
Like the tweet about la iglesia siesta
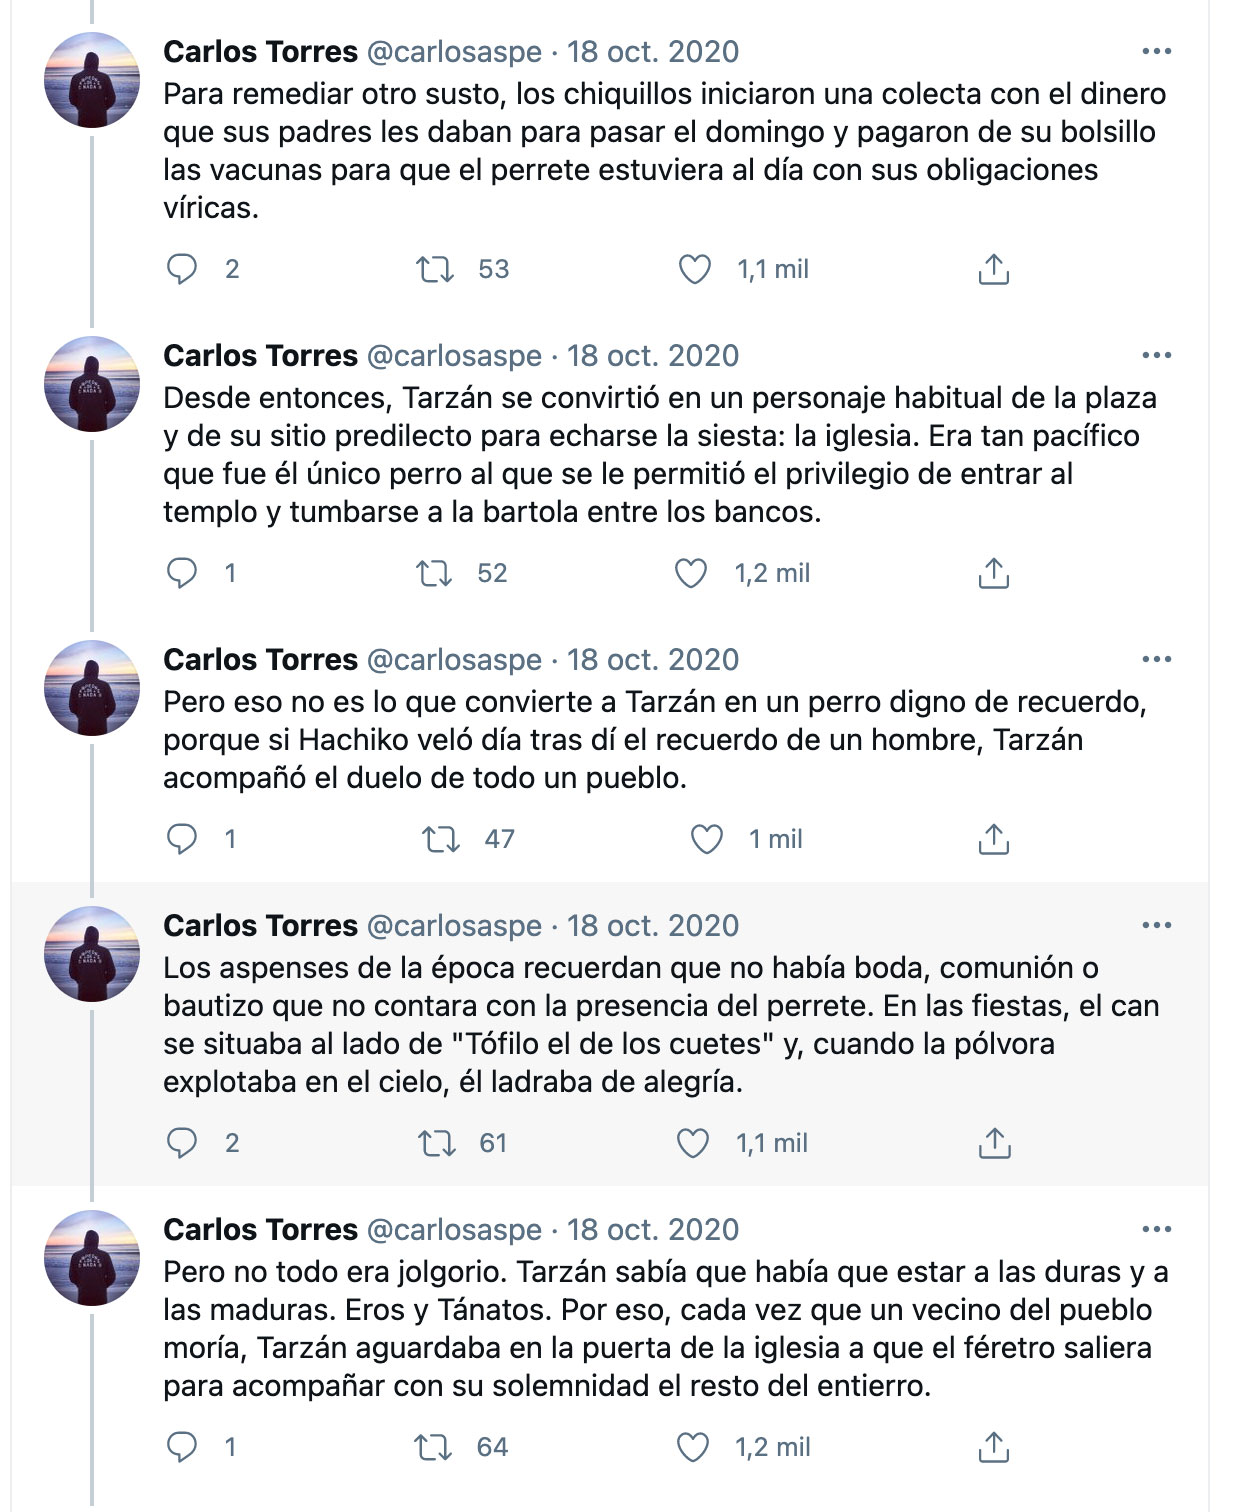pos(692,573)
